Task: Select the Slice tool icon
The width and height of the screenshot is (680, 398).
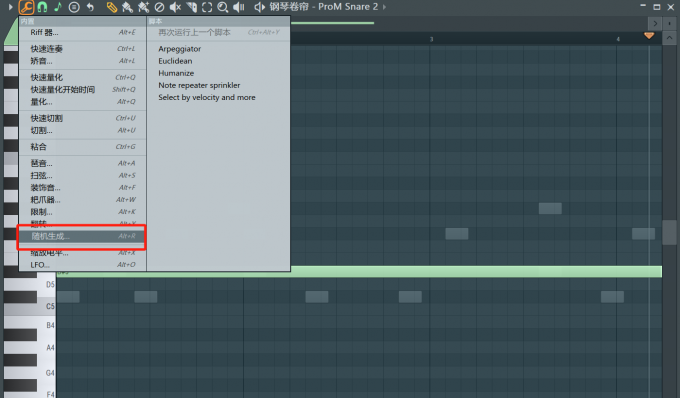Action: [x=191, y=7]
